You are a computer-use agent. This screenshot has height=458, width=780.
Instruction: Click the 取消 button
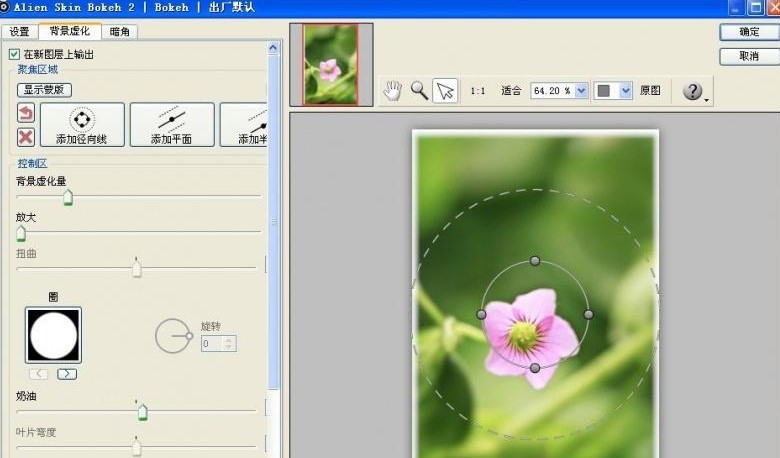(749, 56)
